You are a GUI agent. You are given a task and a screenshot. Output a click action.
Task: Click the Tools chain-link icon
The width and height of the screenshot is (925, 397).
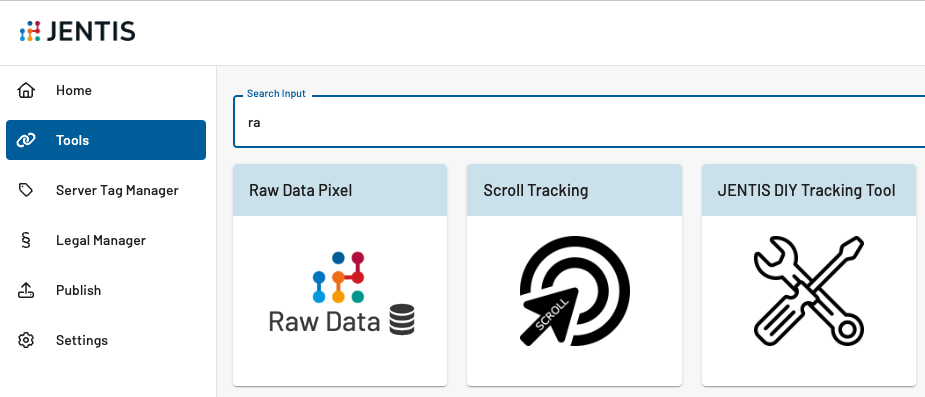26,140
